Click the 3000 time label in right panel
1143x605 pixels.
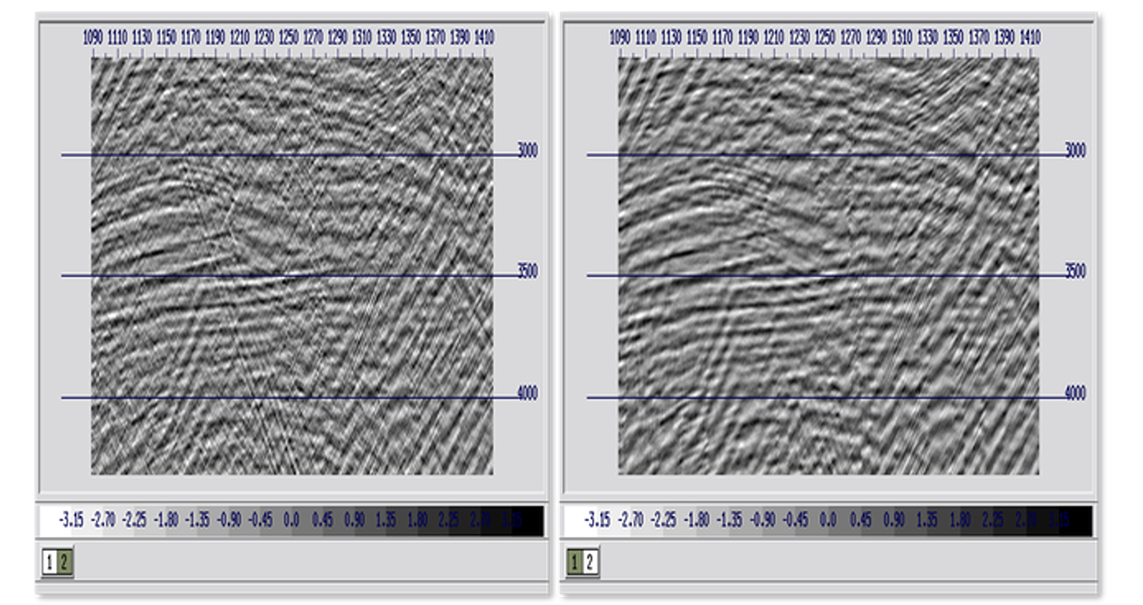pos(1075,151)
